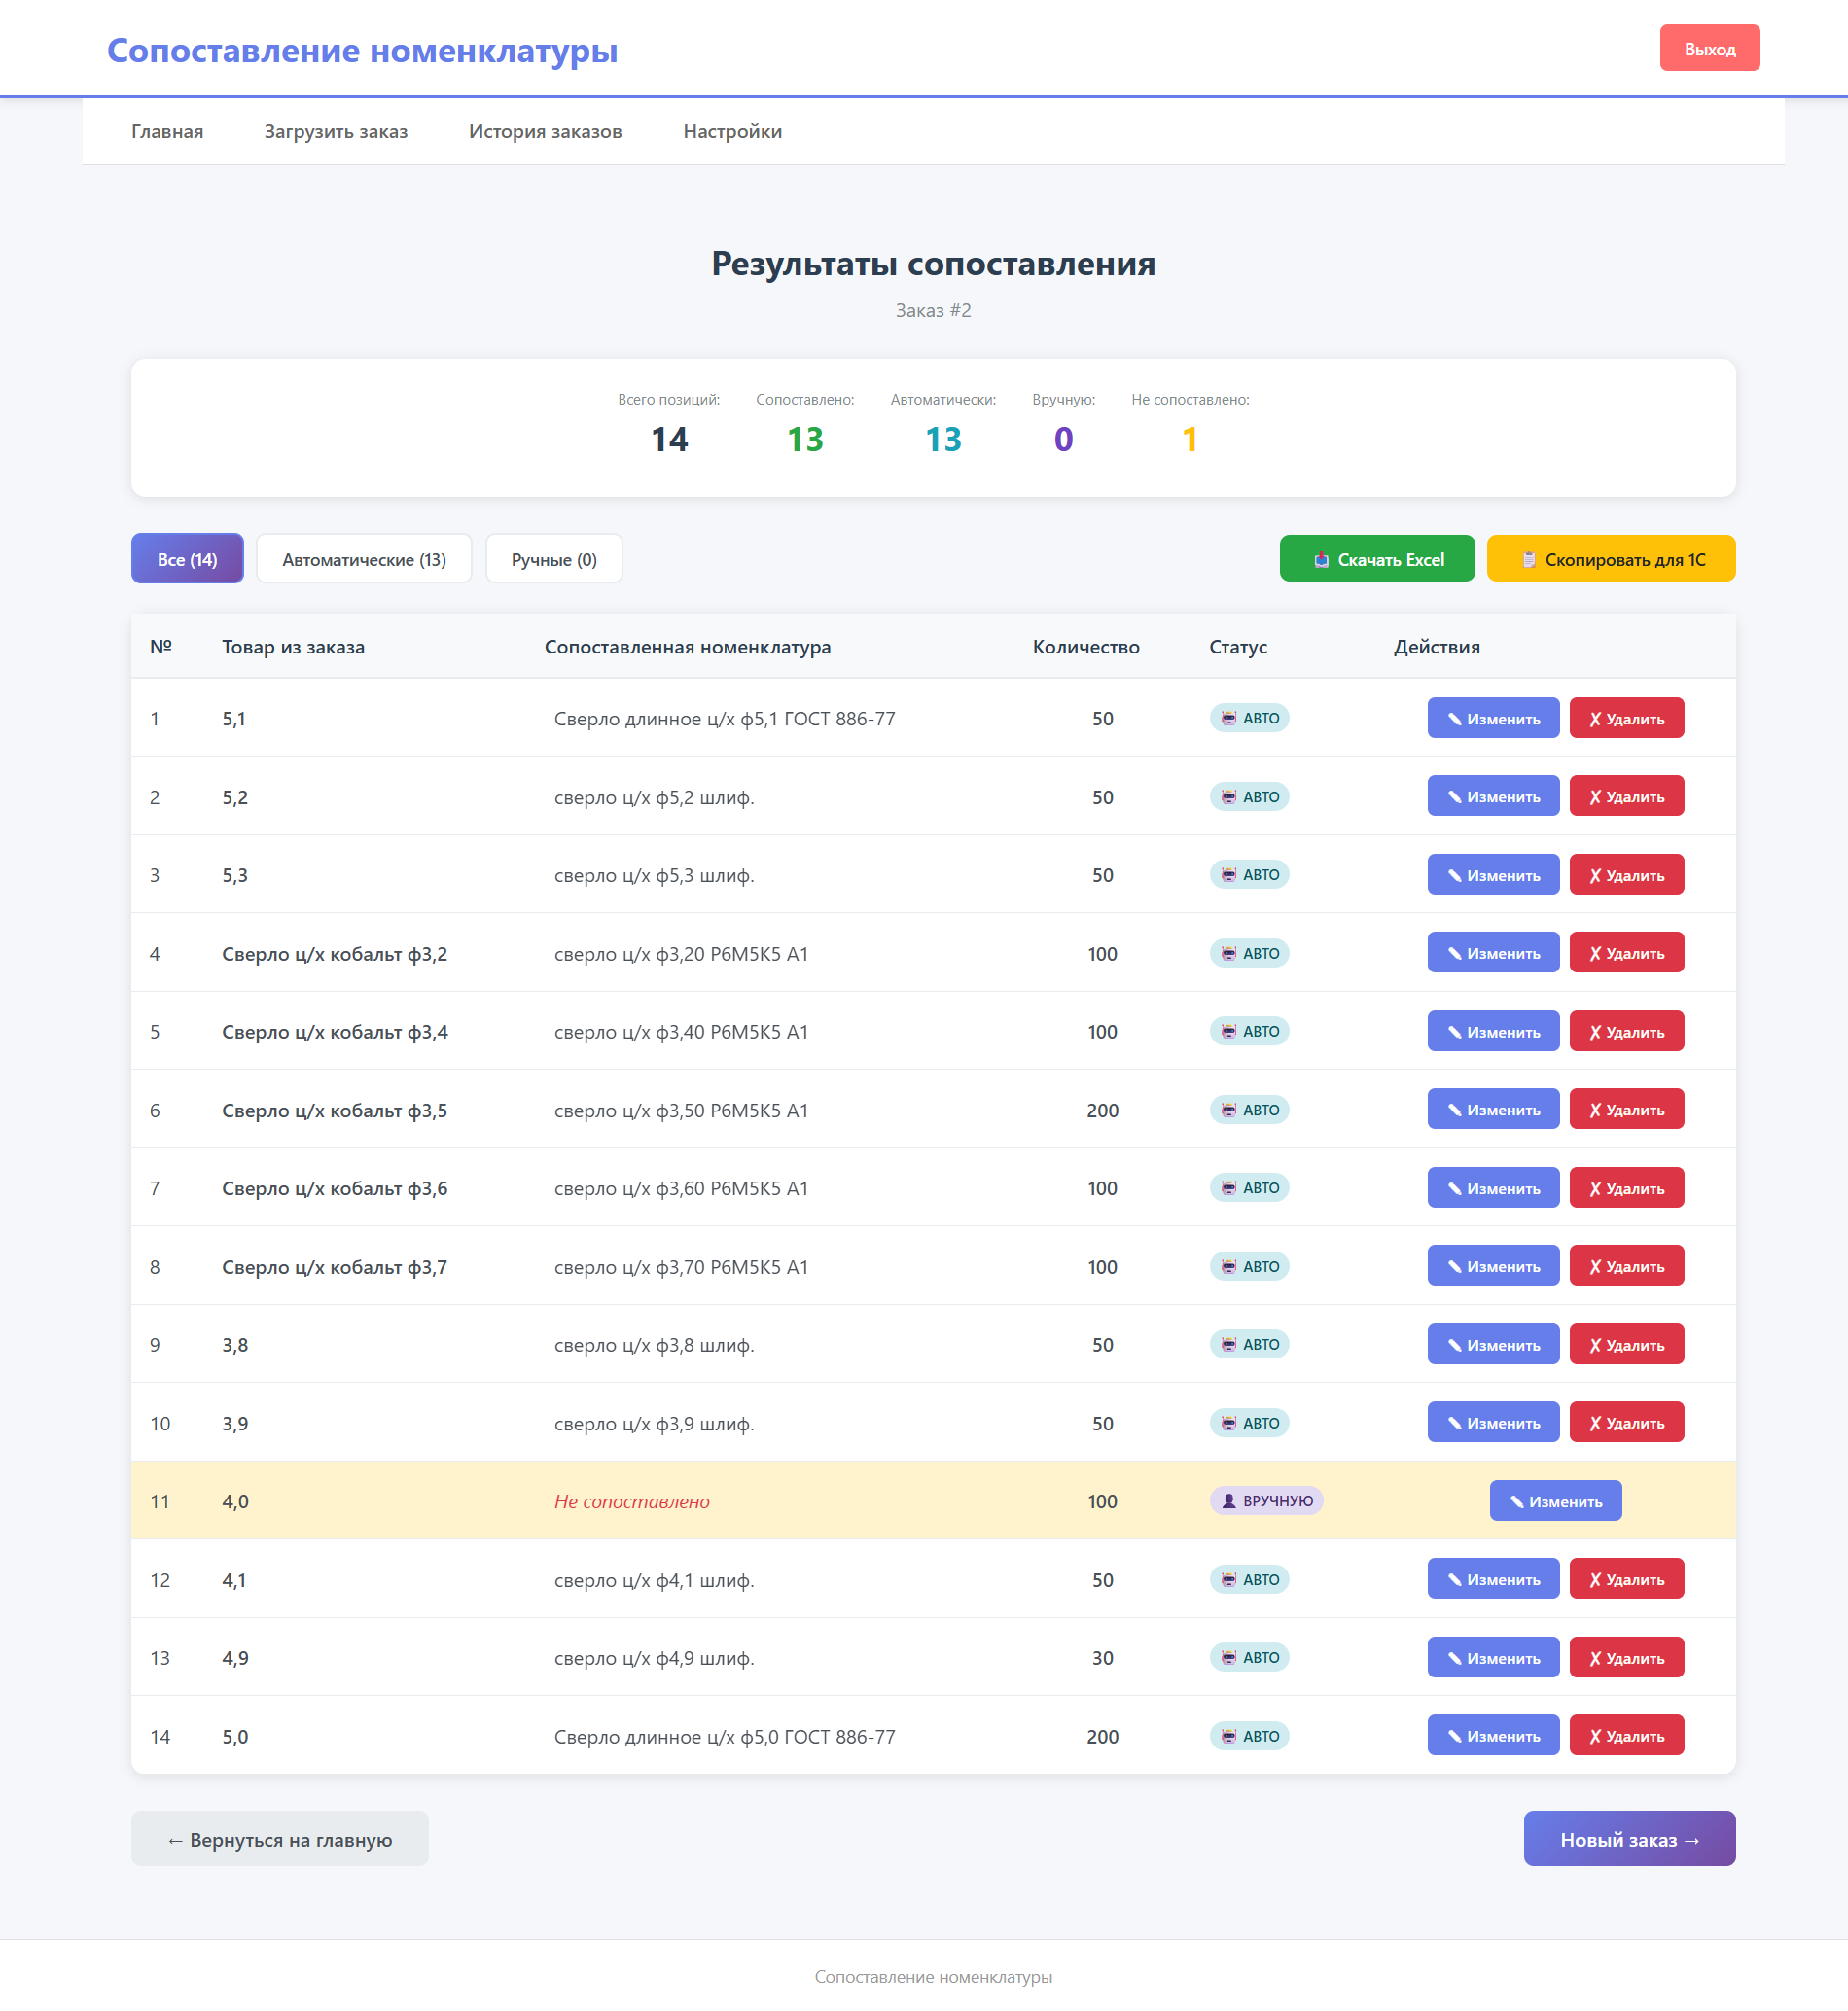Show all items with Все (14) tab
The height and width of the screenshot is (2011, 1848).
(x=187, y=559)
